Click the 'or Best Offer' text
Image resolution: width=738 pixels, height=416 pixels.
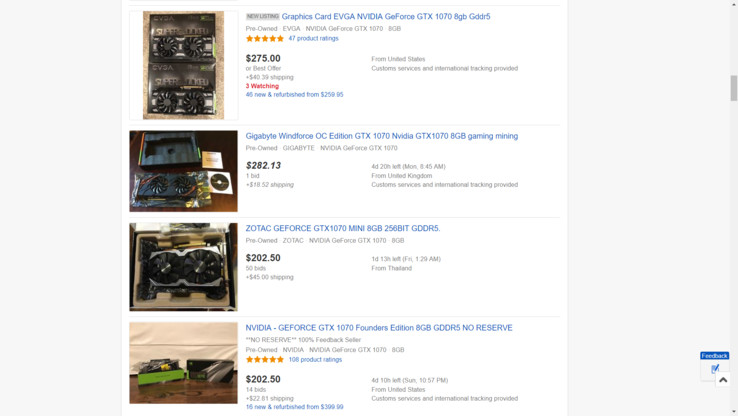coord(263,68)
